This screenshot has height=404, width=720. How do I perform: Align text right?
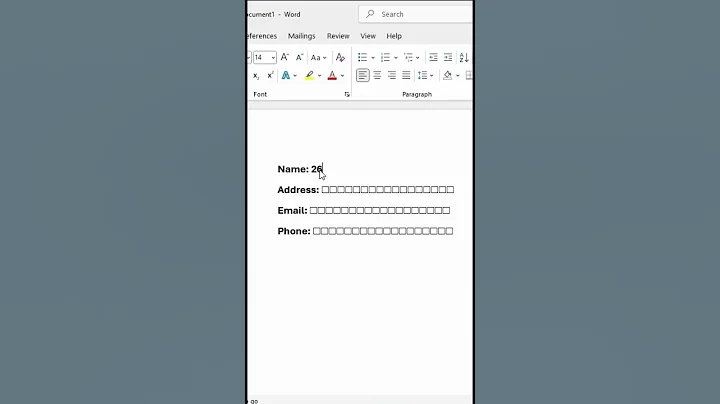click(392, 75)
